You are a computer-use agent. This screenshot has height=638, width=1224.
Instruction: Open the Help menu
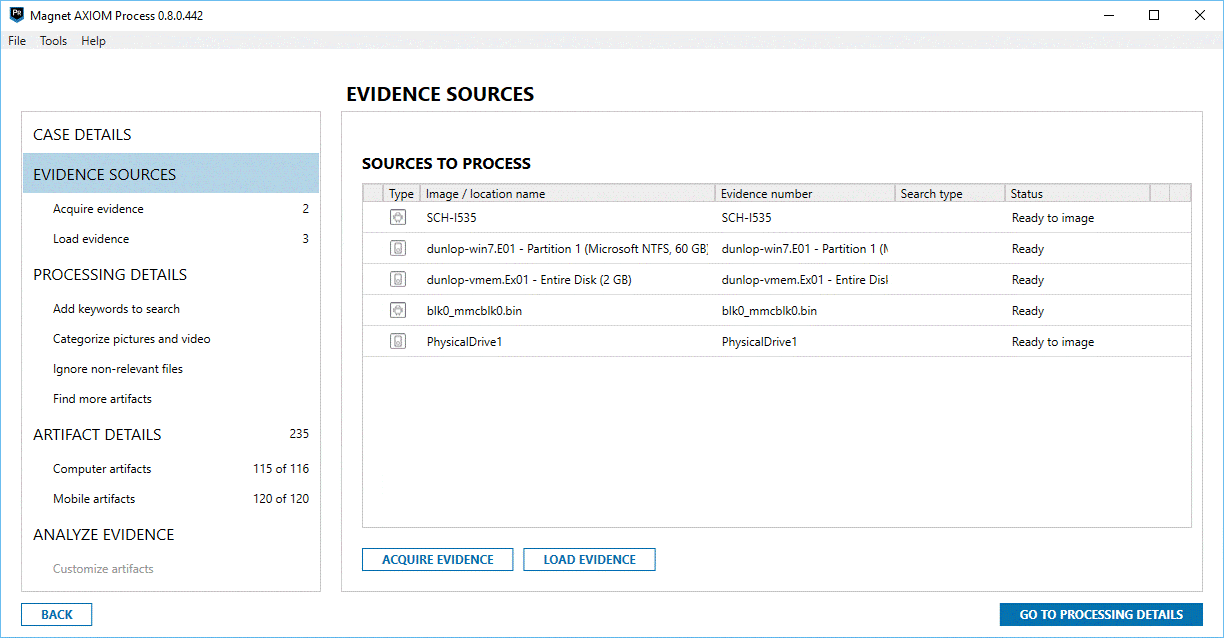pos(94,41)
